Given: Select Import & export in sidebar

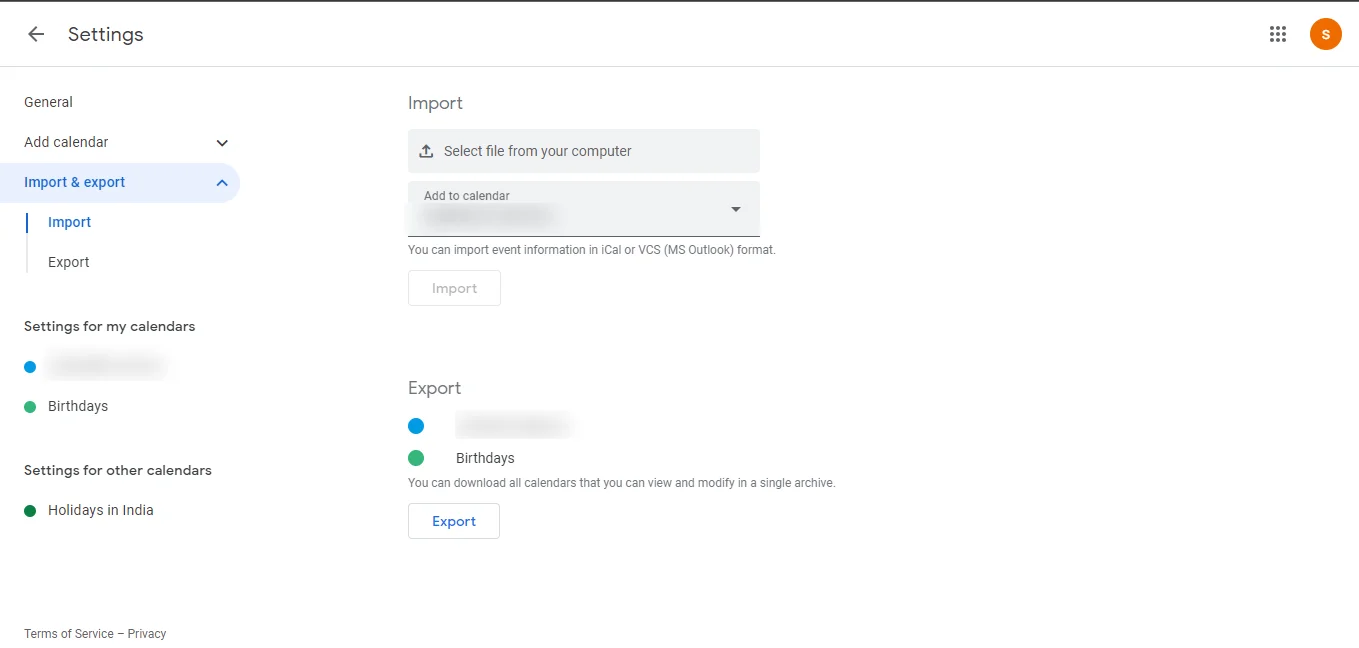Looking at the screenshot, I should (x=75, y=182).
